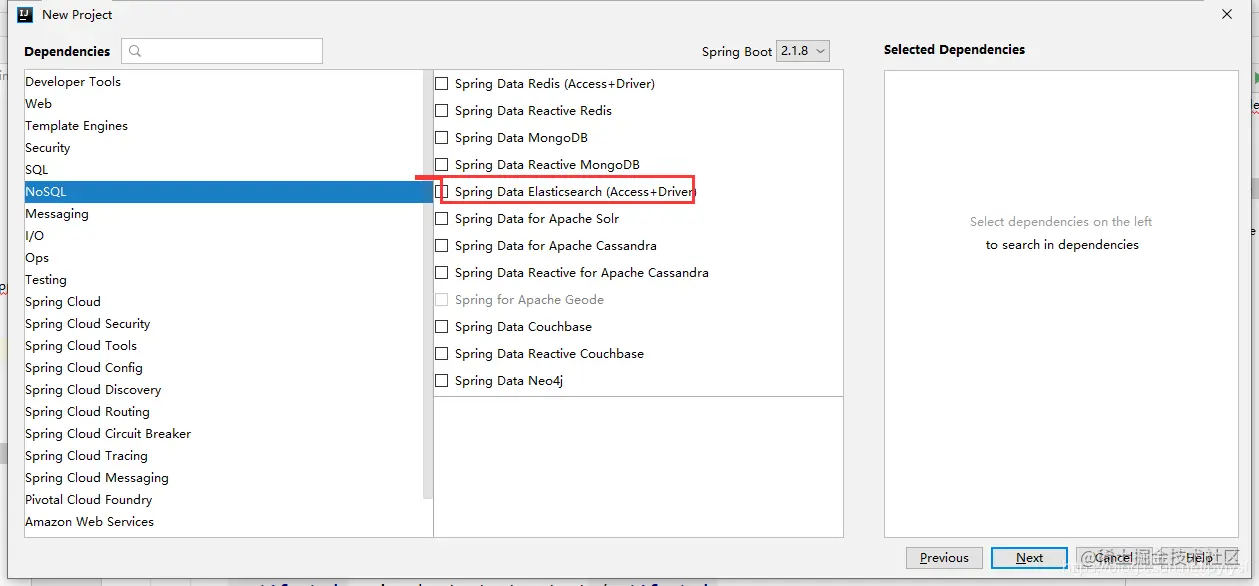Check Spring Data for Apache Solr
This screenshot has height=586, width=1259.
(x=441, y=219)
